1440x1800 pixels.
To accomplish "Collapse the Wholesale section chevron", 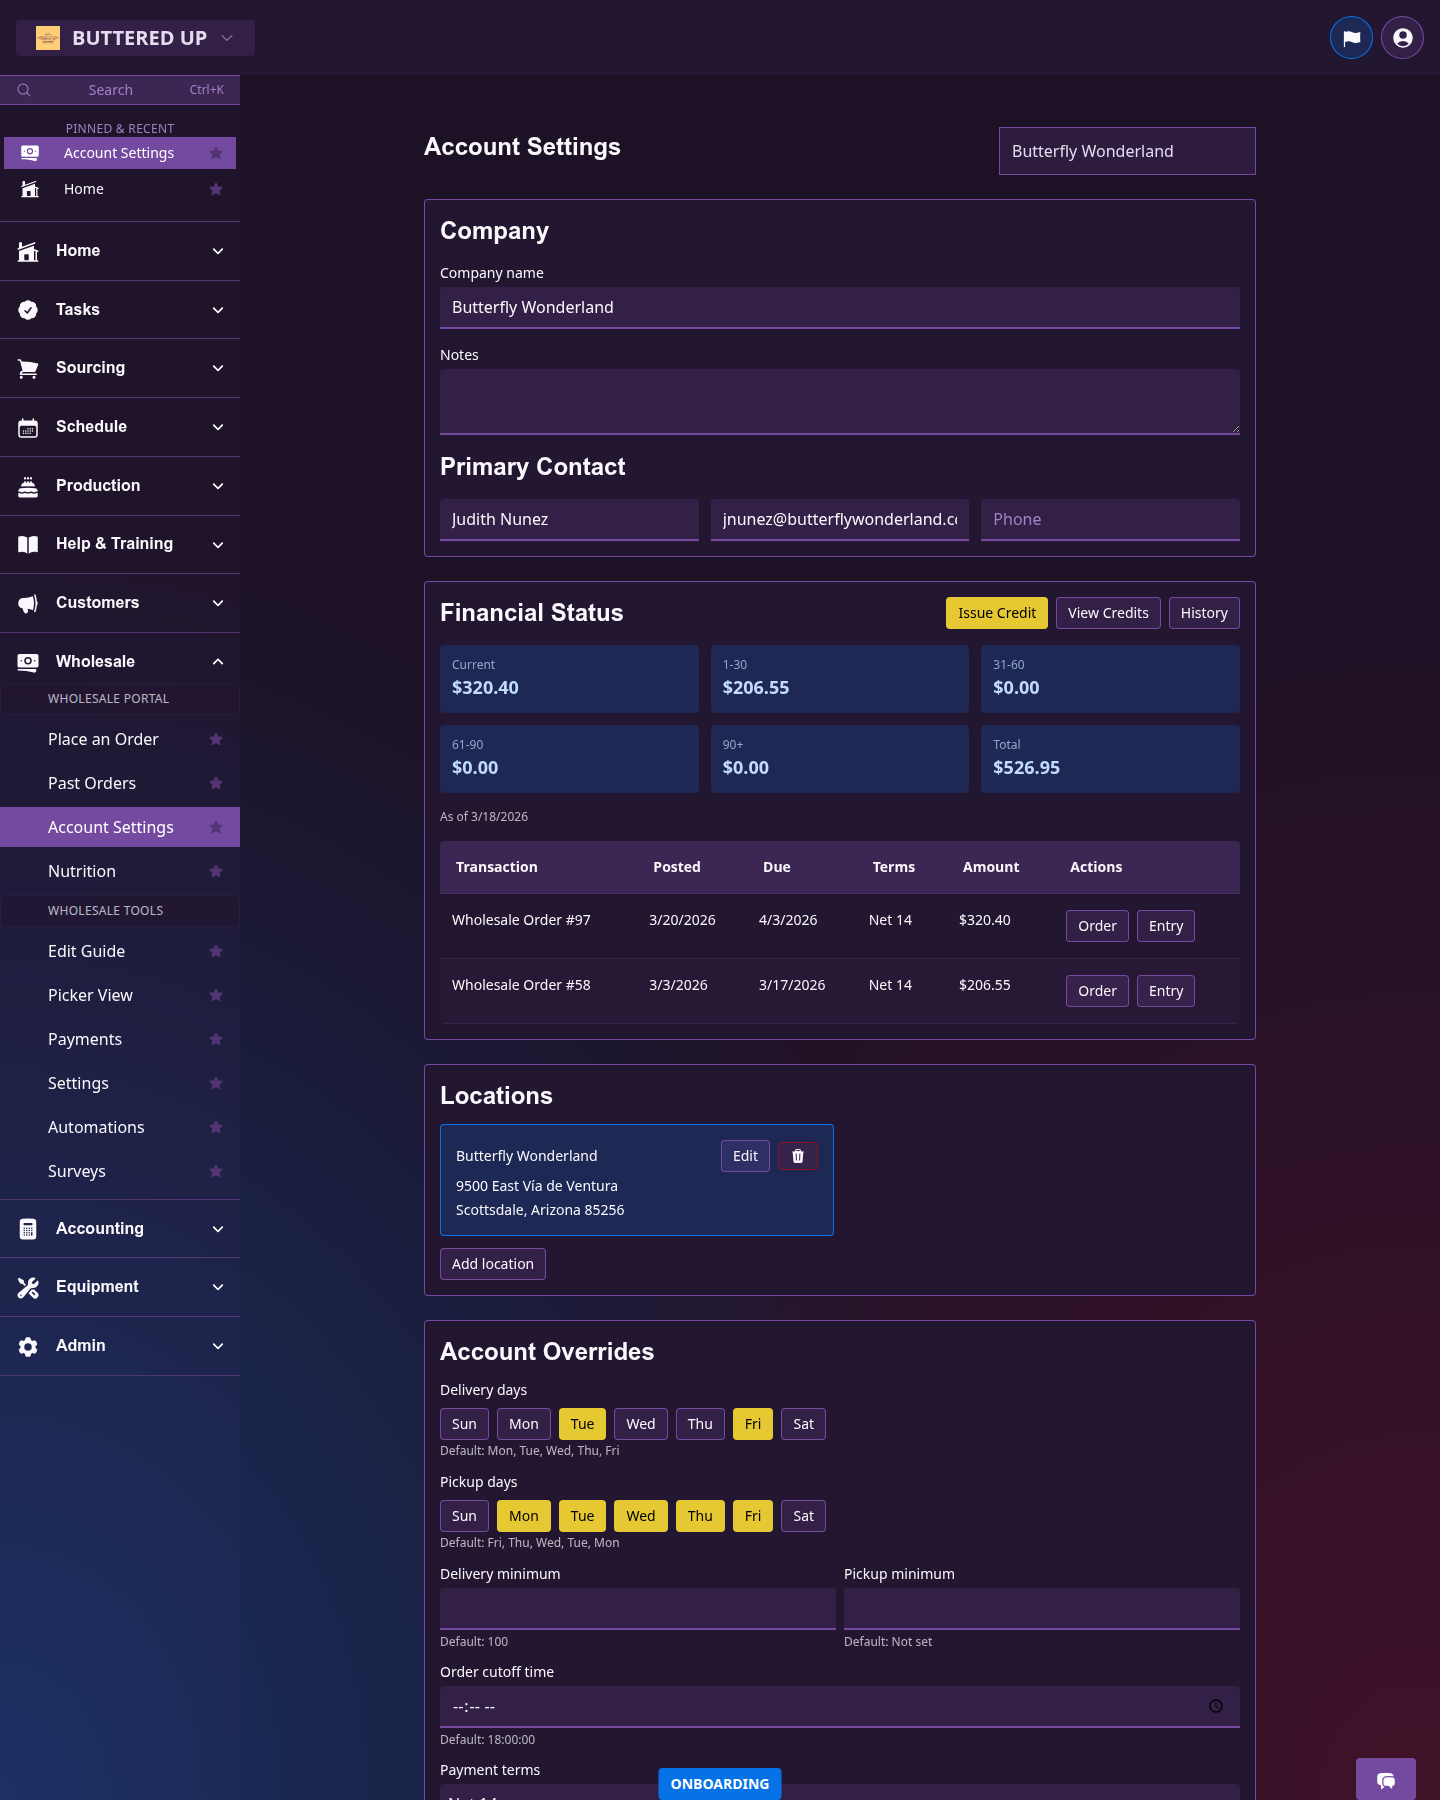I will [x=218, y=662].
